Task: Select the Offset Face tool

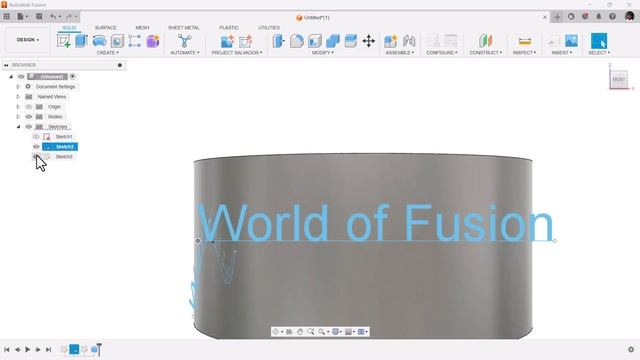Action: click(x=351, y=41)
